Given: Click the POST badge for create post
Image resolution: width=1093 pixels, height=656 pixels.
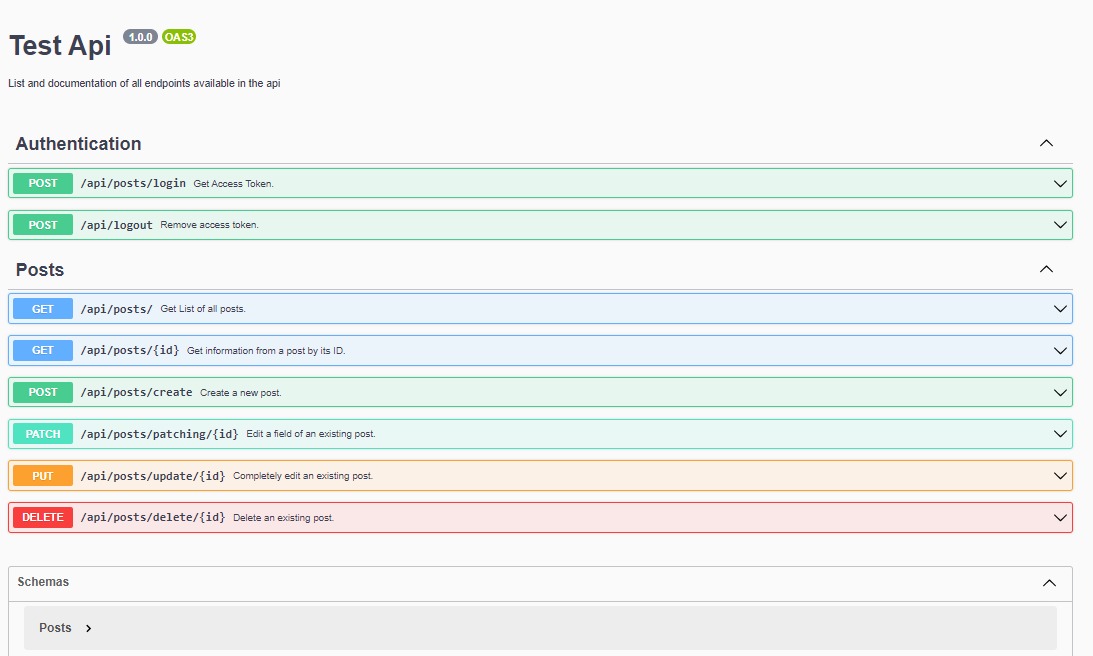Looking at the screenshot, I should (43, 392).
